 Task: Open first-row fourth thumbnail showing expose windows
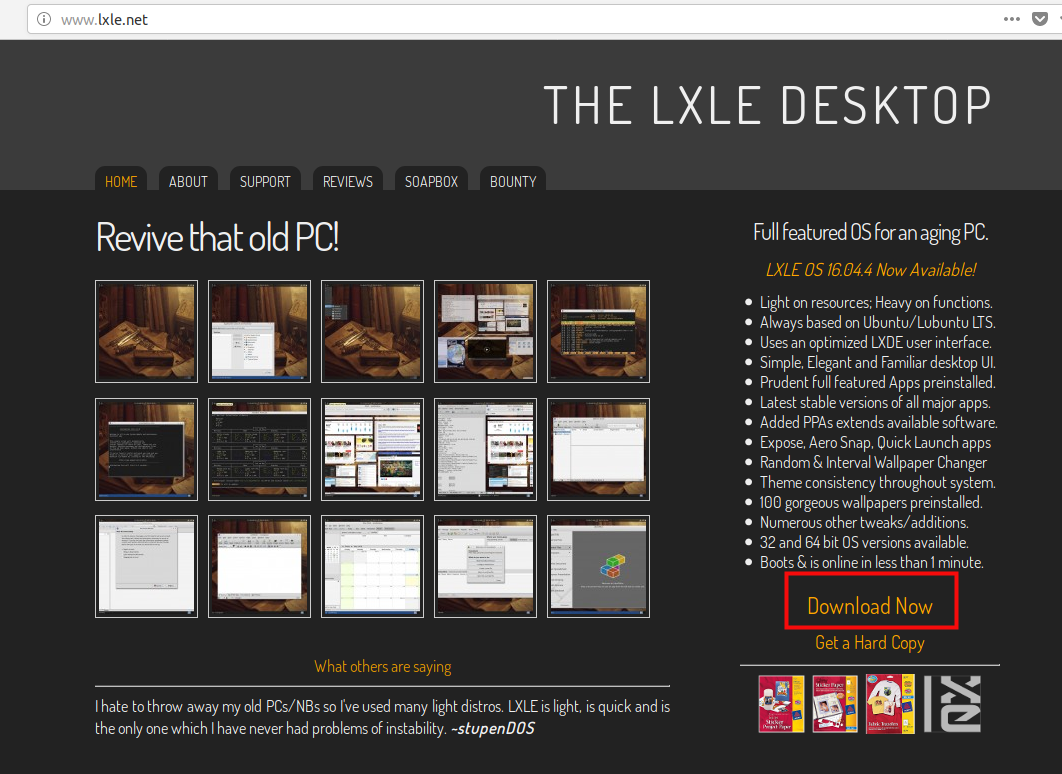486,331
